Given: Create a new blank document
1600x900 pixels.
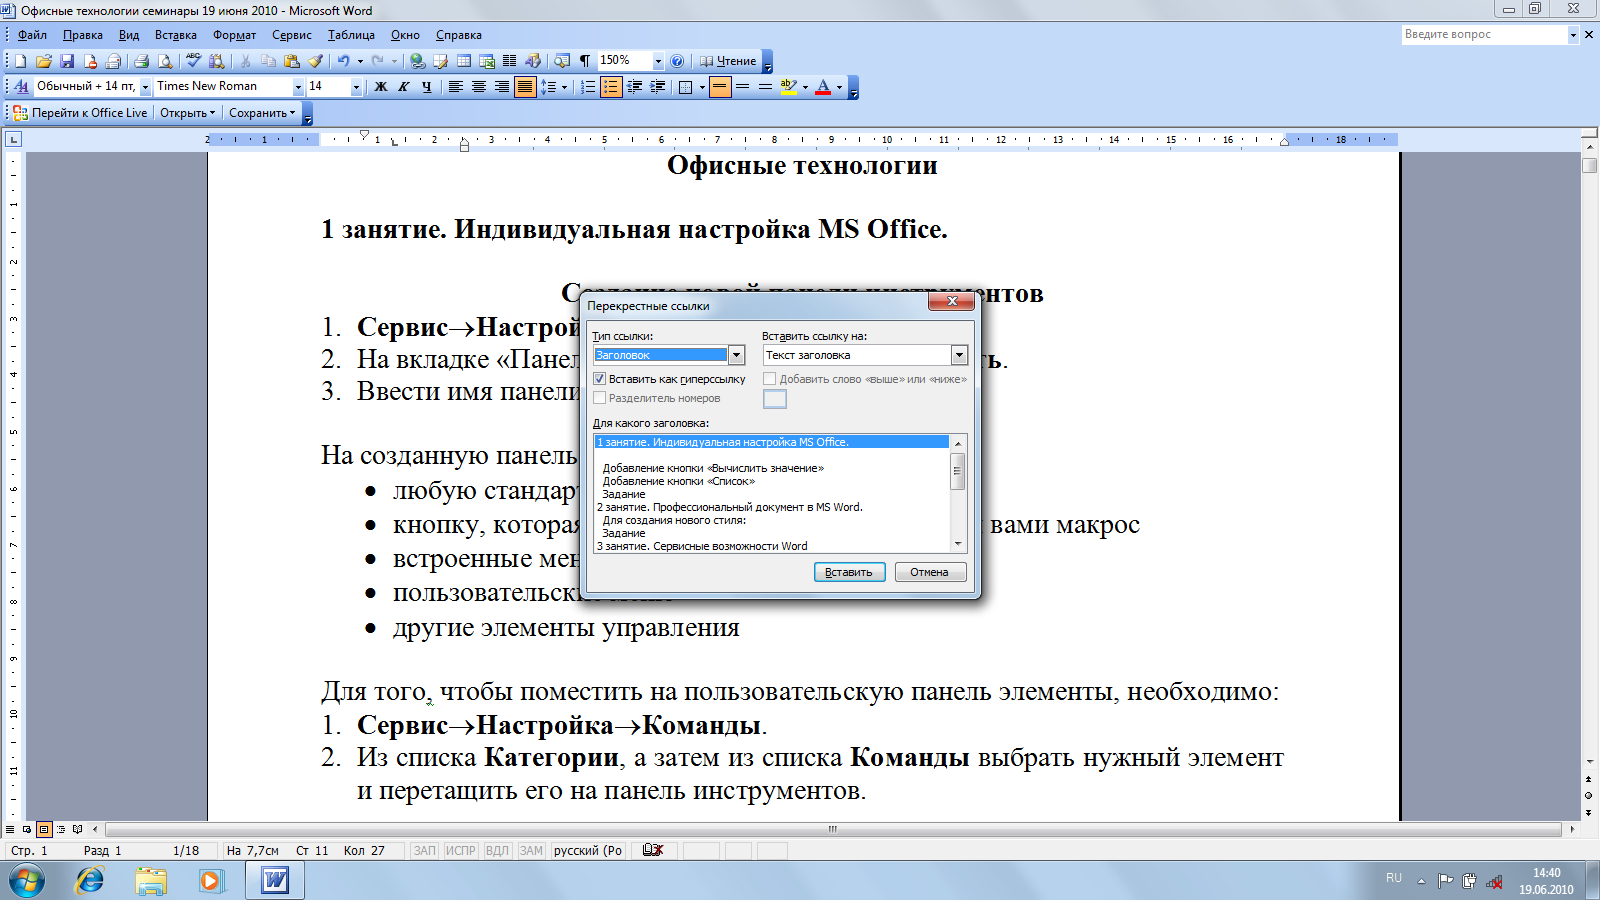Looking at the screenshot, I should tap(20, 61).
